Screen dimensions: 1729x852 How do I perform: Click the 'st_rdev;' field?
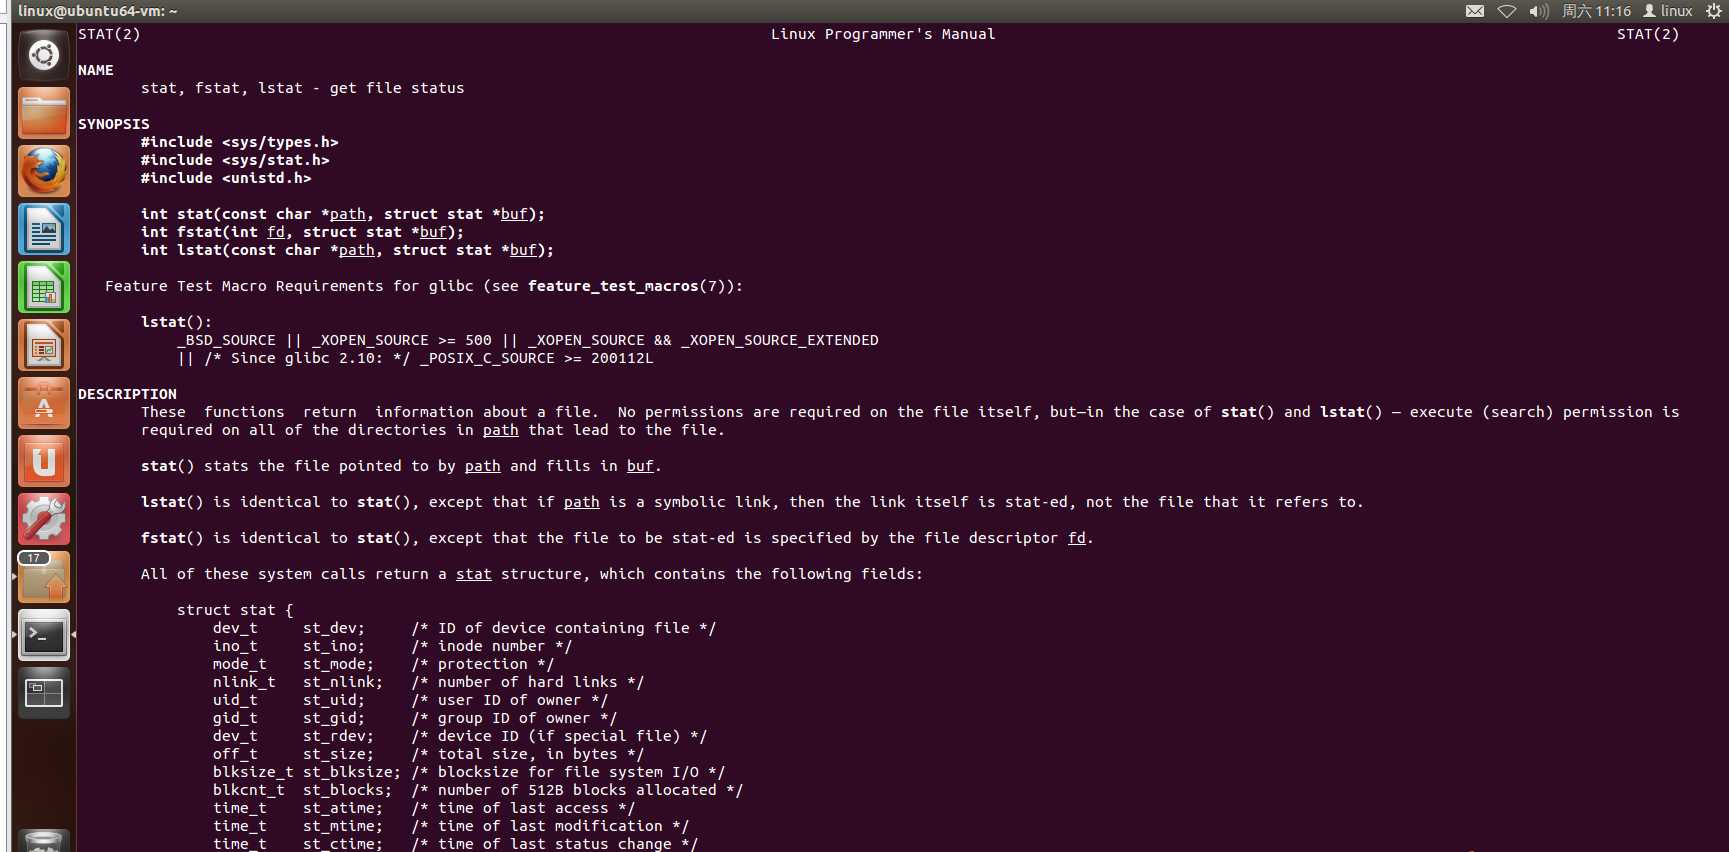tap(339, 736)
